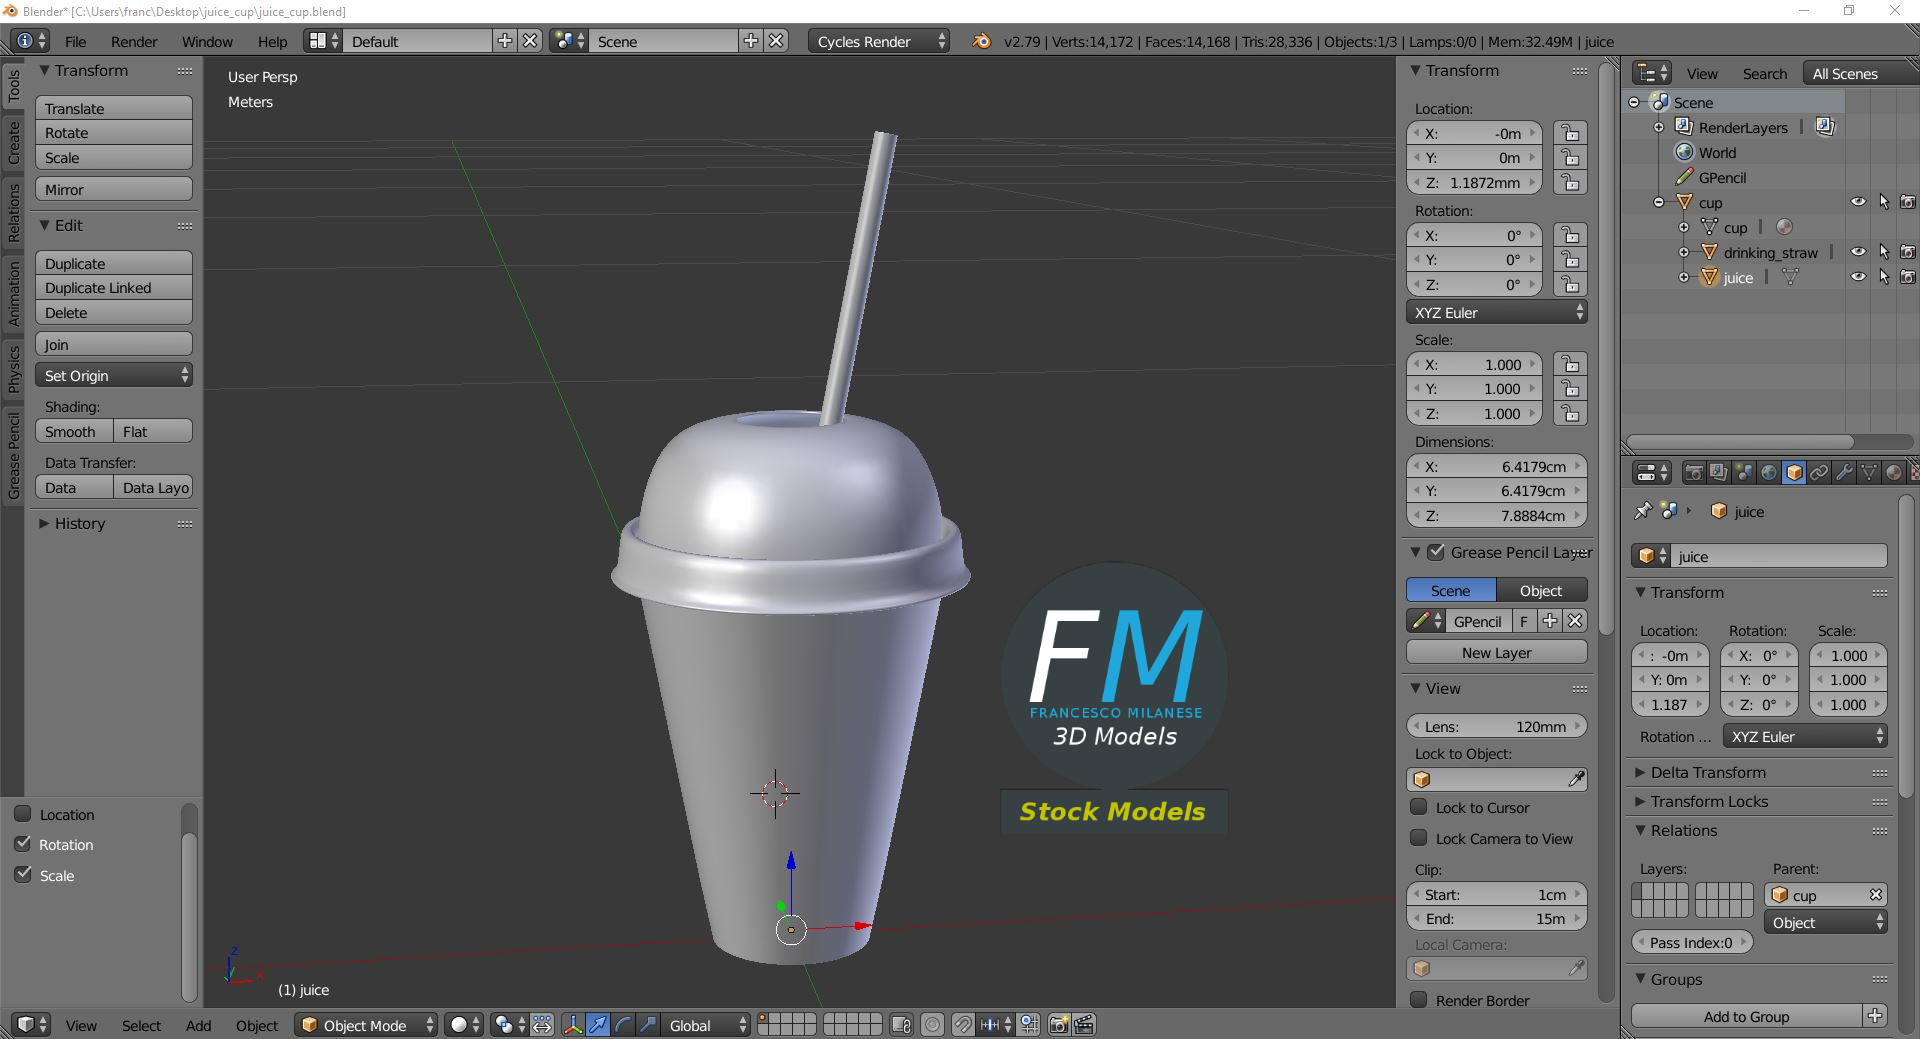Open the Window menu
1920x1039 pixels.
(x=207, y=41)
